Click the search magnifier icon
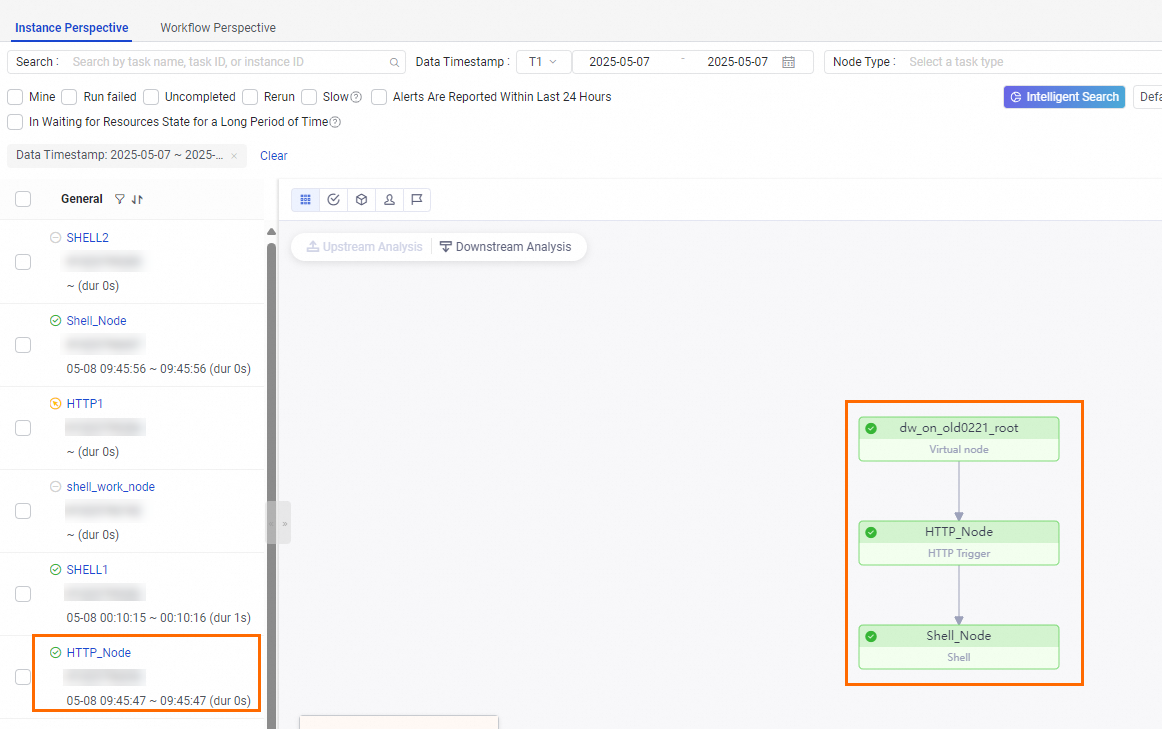The height and width of the screenshot is (729, 1162). 394,62
